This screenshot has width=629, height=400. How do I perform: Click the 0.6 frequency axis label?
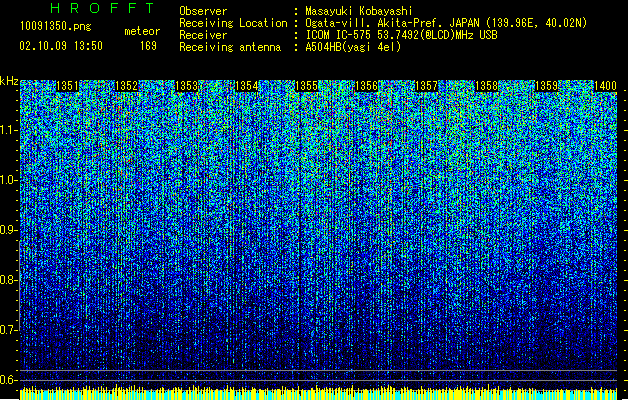[9, 380]
